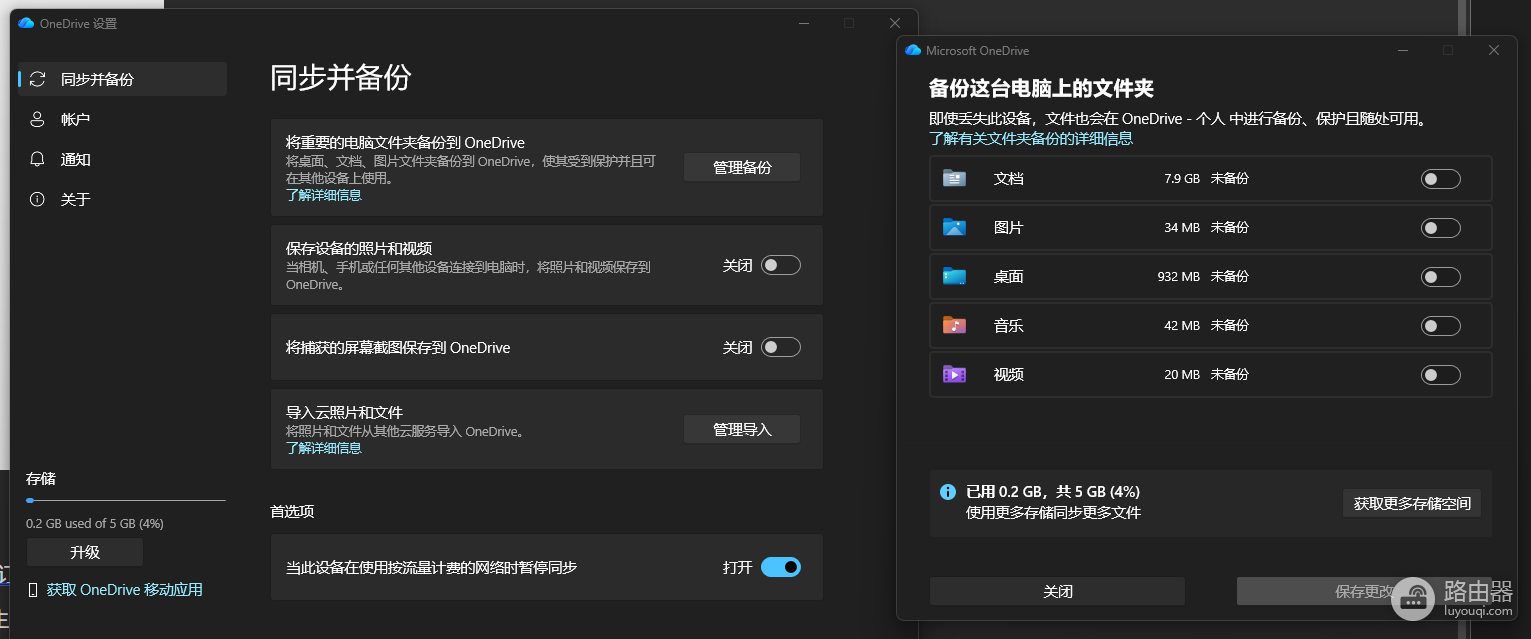Enable backup for 桌面 folder

(x=1440, y=277)
